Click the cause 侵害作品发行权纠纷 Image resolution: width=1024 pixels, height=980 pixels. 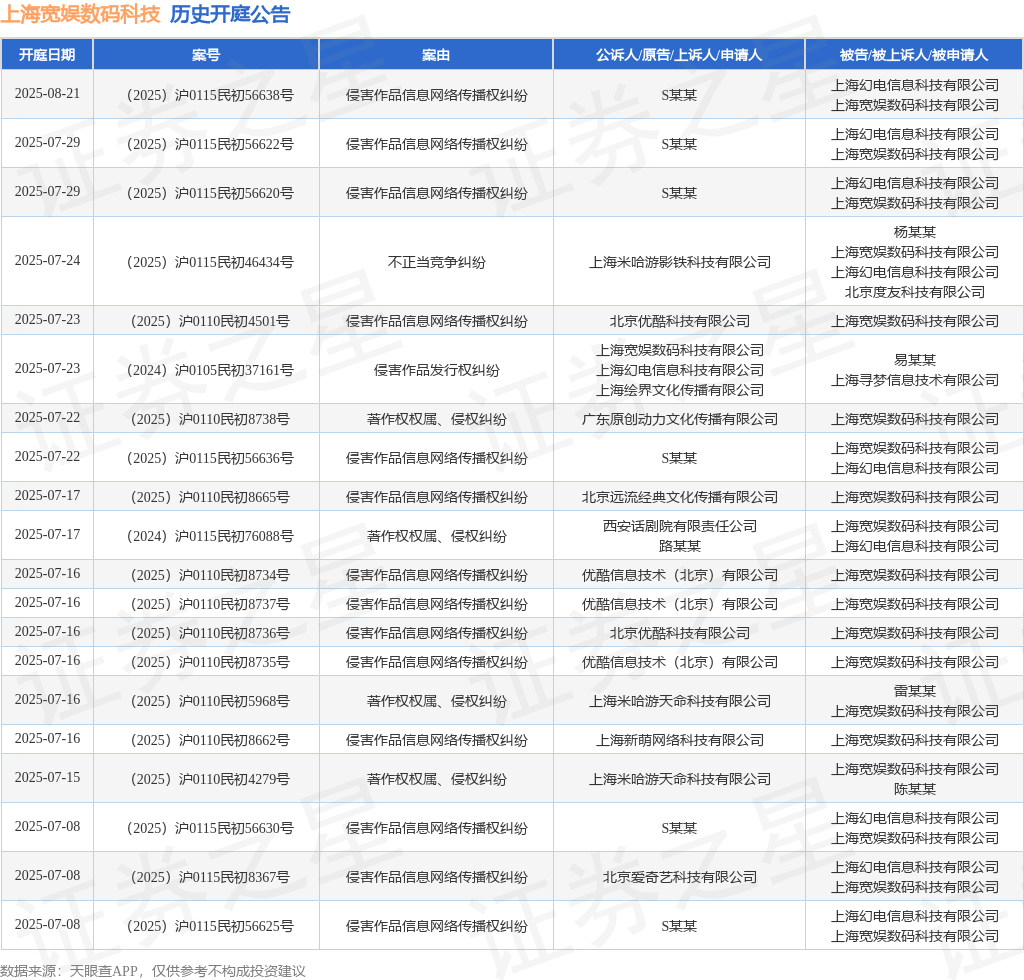[x=436, y=370]
